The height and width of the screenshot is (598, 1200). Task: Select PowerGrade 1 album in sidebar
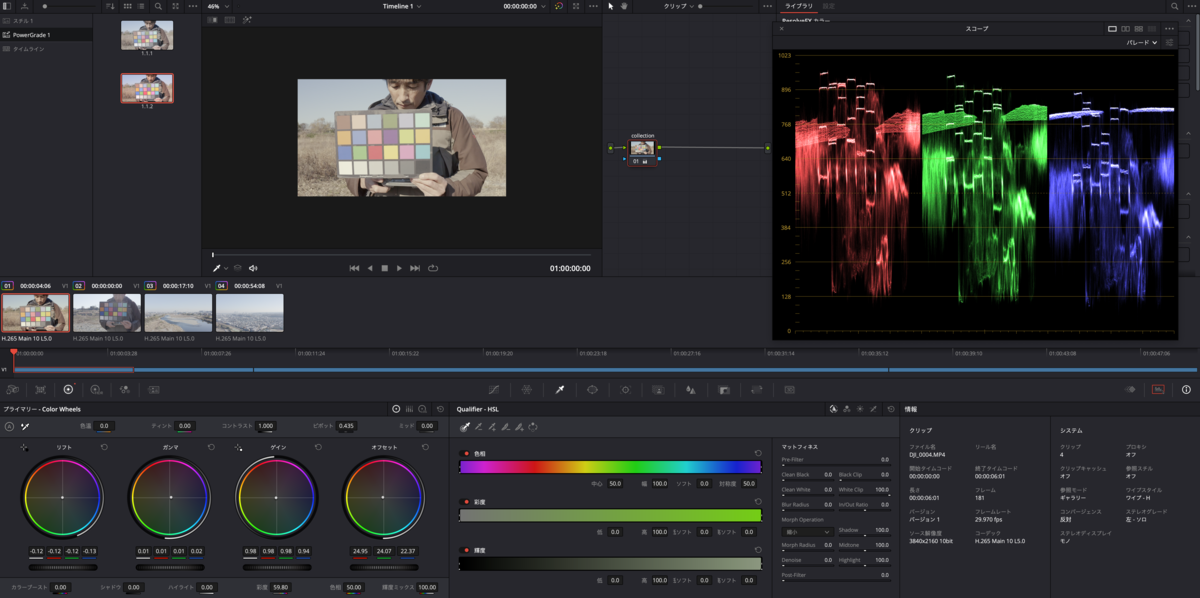coord(32,35)
